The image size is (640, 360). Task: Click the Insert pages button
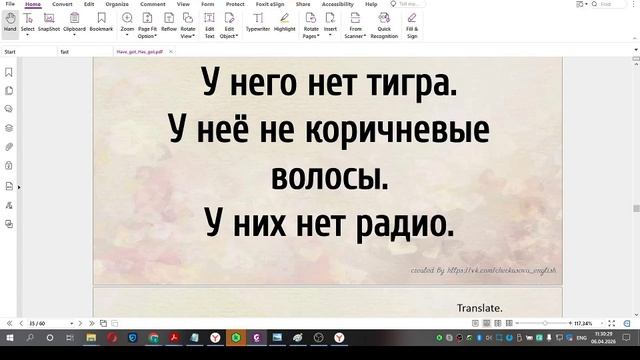coord(330,23)
